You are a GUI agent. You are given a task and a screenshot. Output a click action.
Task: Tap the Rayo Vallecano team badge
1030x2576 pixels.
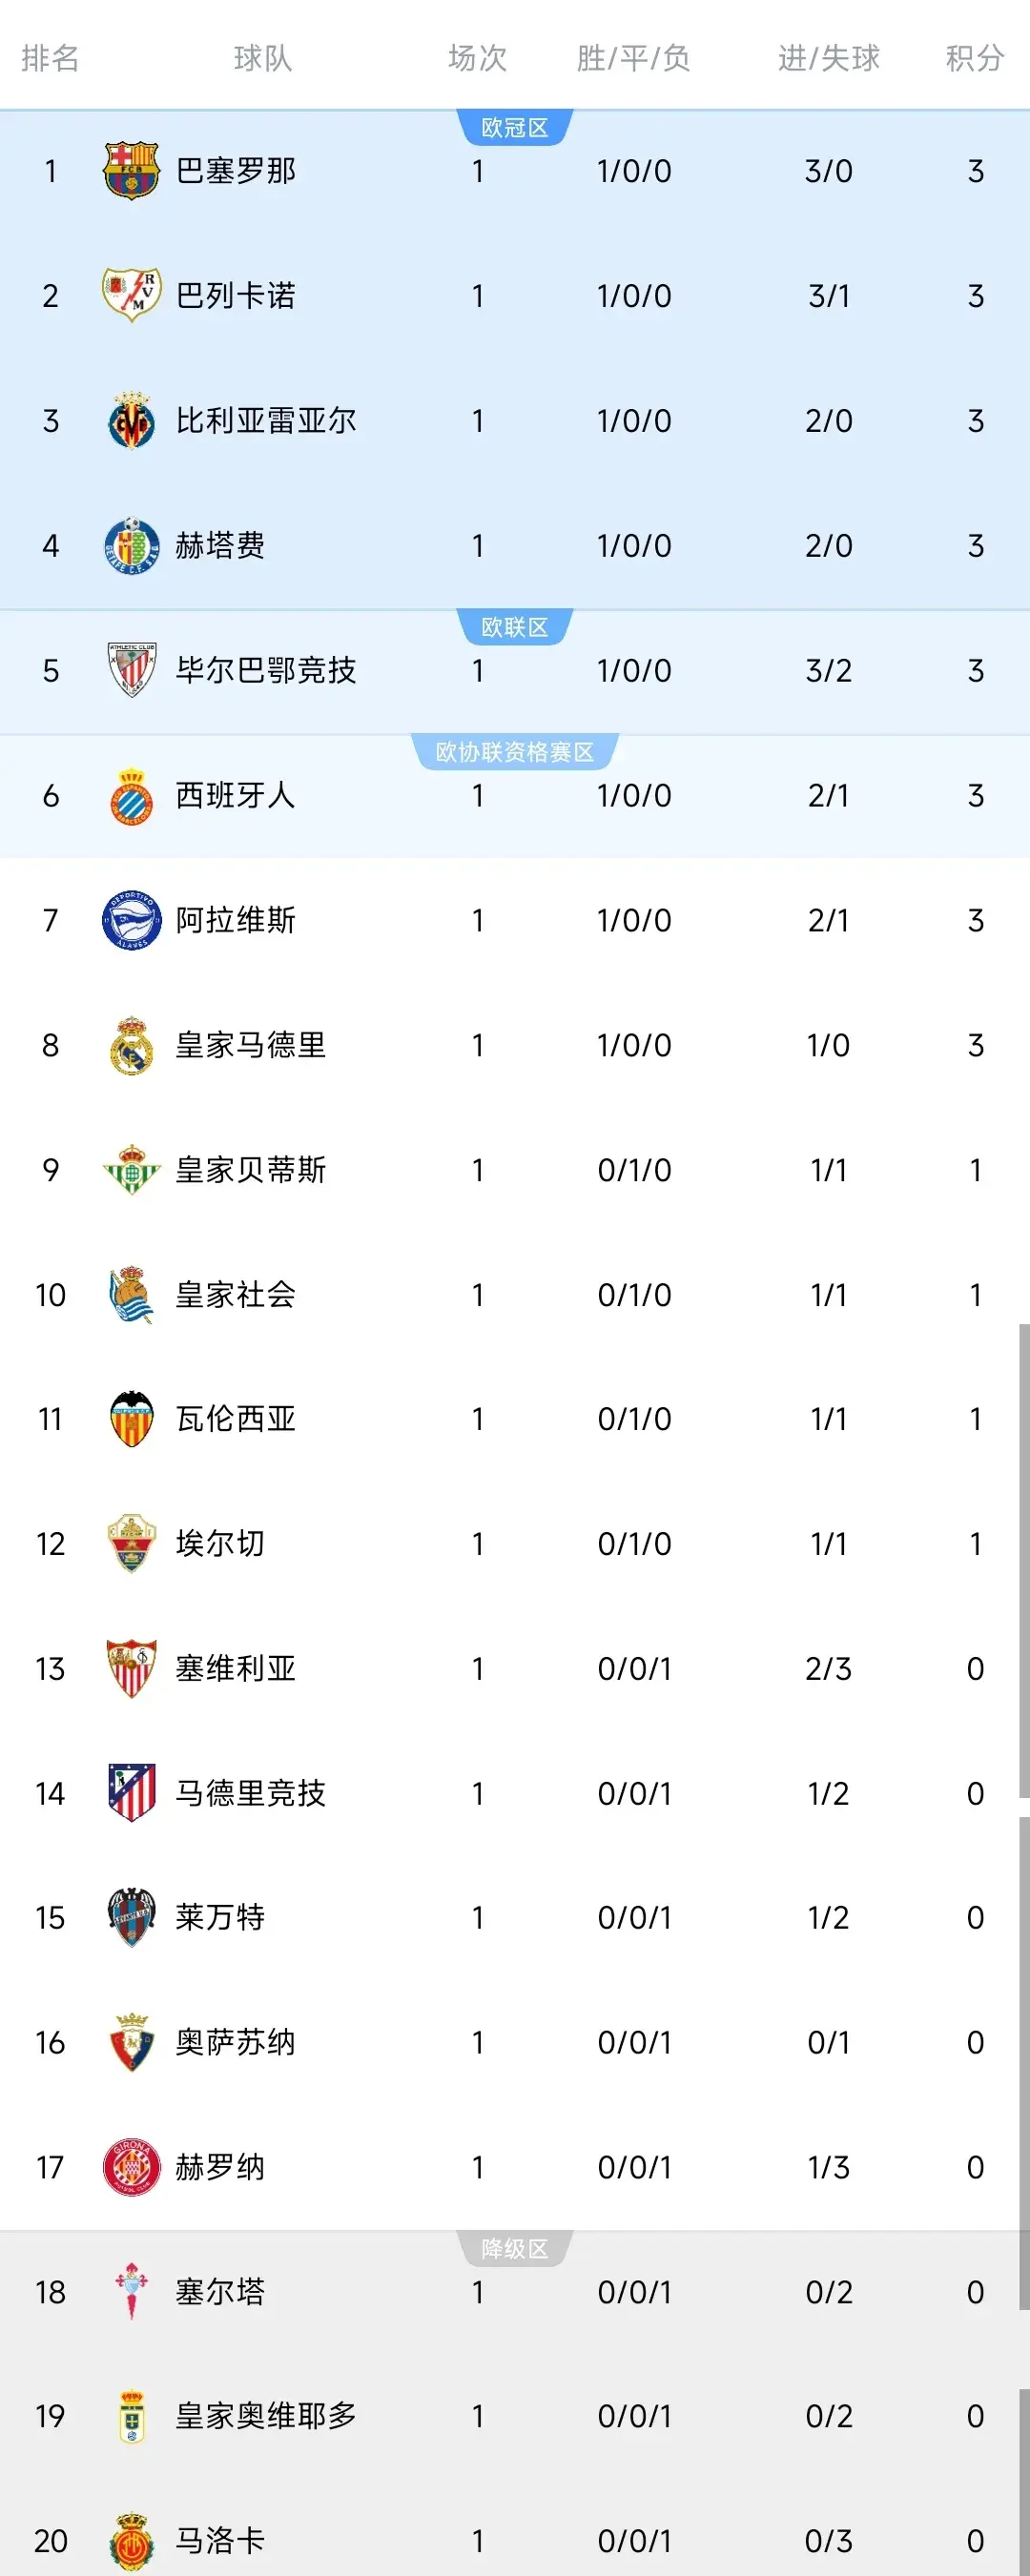131,295
